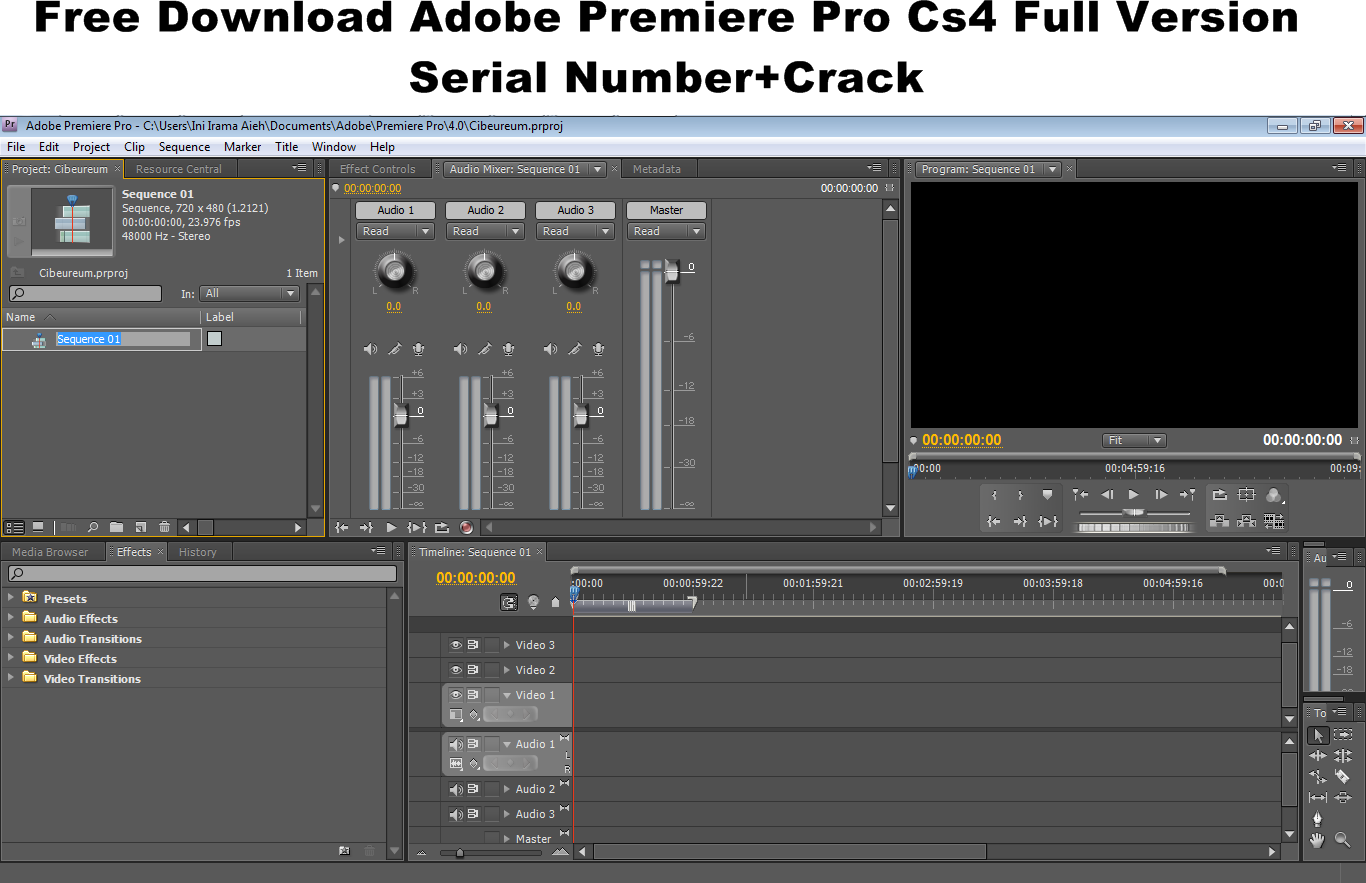
Task: Click the Lift button in Program monitor
Action: (1219, 521)
